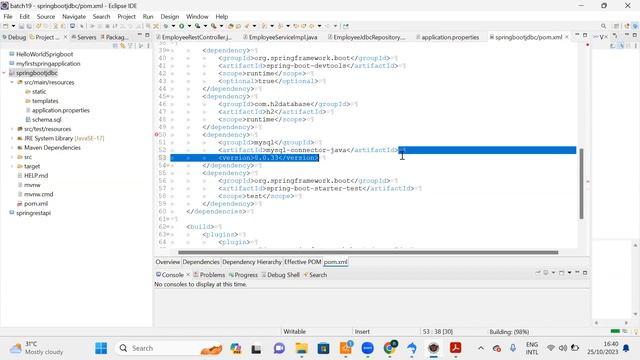The width and height of the screenshot is (640, 360).
Task: Minimize the Console panel
Action: (x=577, y=272)
